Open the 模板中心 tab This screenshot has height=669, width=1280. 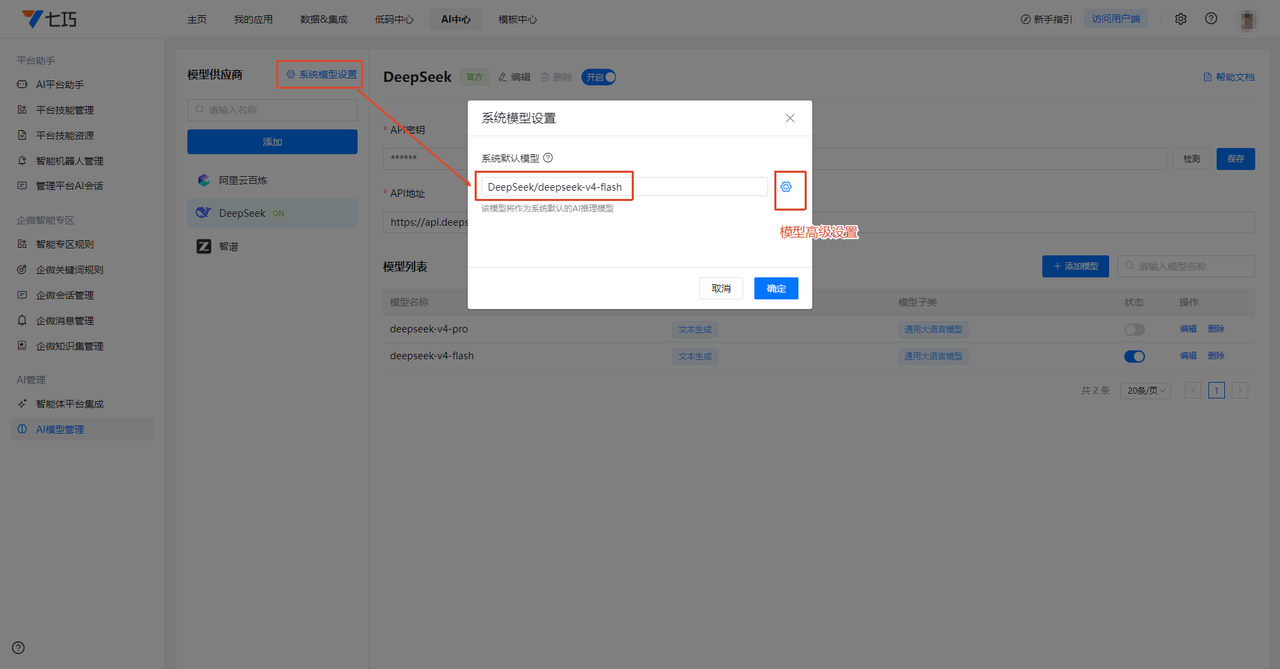pyautogui.click(x=517, y=19)
